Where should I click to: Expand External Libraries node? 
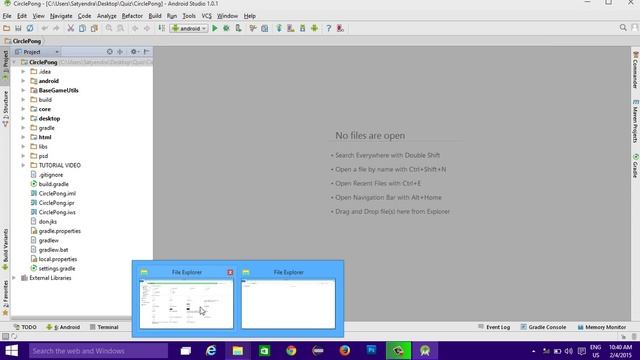[x=14, y=278]
